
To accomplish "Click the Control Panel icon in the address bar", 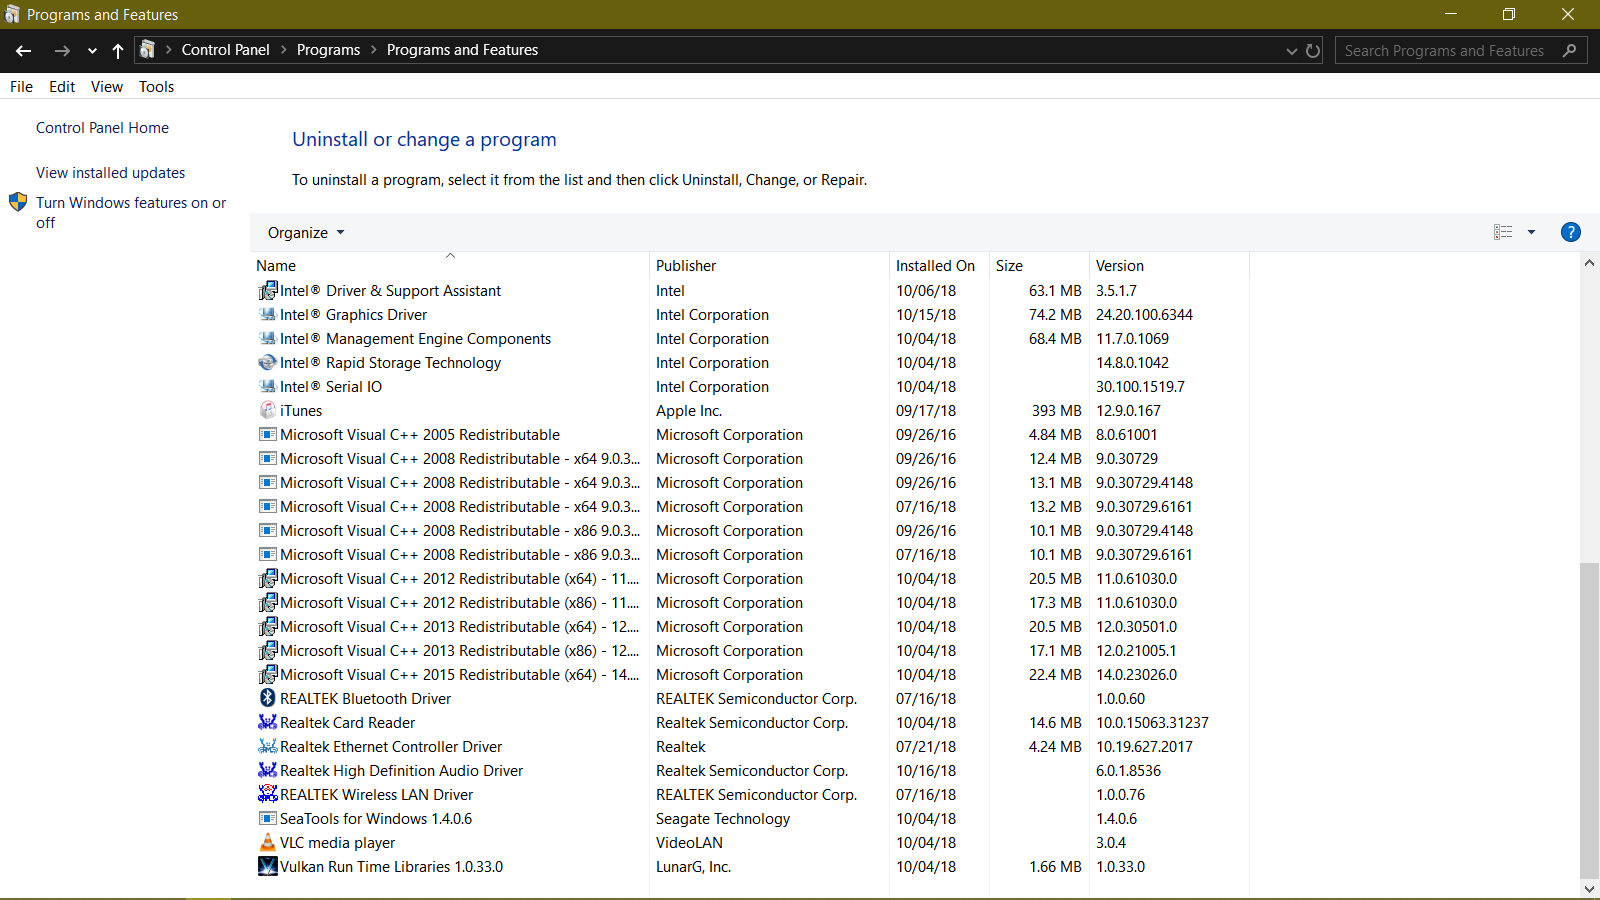I will point(147,49).
